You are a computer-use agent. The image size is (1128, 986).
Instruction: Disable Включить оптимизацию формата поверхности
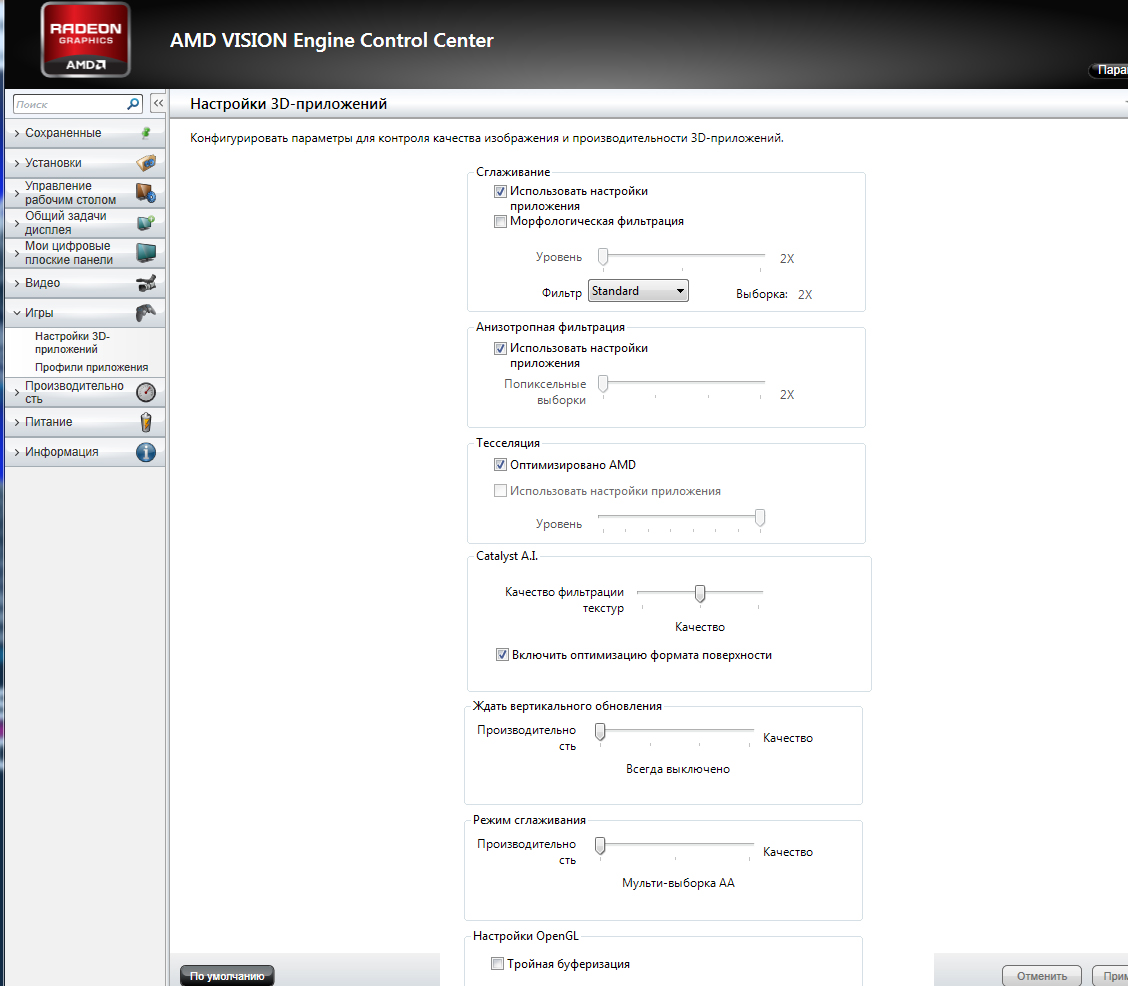pos(502,654)
